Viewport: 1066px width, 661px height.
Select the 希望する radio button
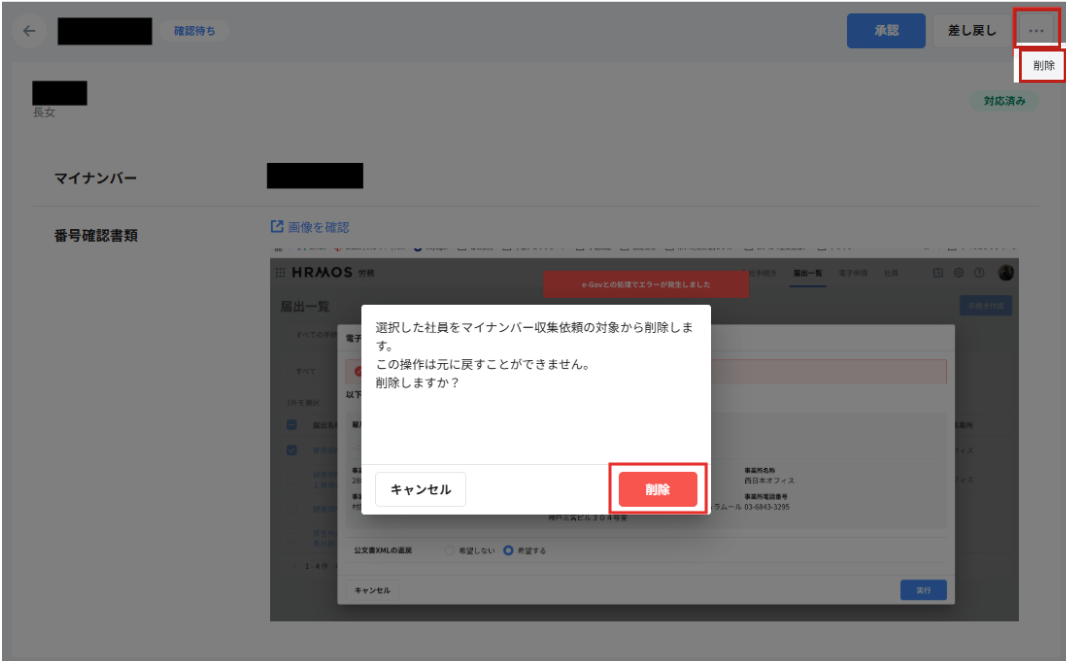click(x=509, y=551)
